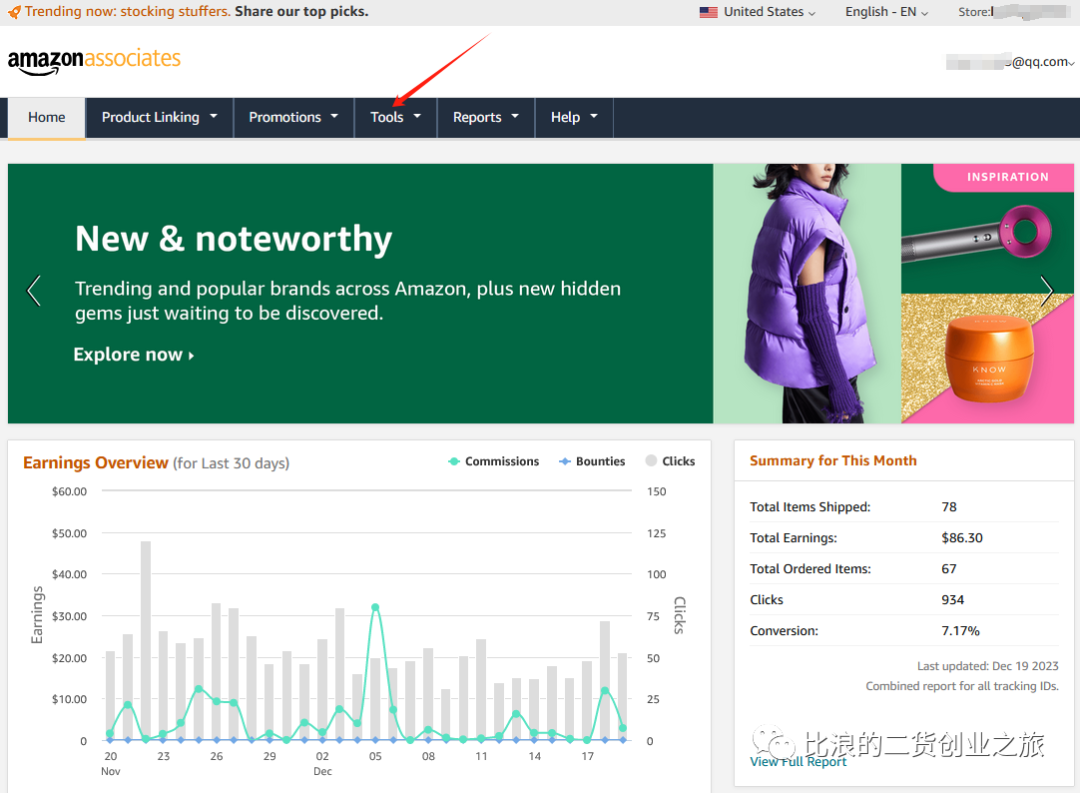
Task: Toggle Bounties series in chart legend
Action: click(592, 461)
